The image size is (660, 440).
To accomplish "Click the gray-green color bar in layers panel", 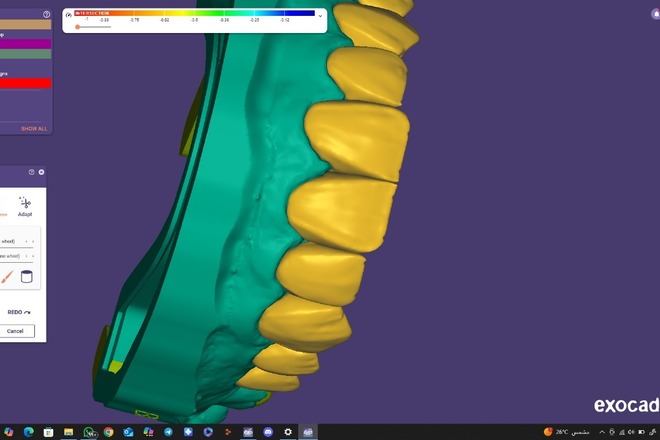I will coord(25,54).
